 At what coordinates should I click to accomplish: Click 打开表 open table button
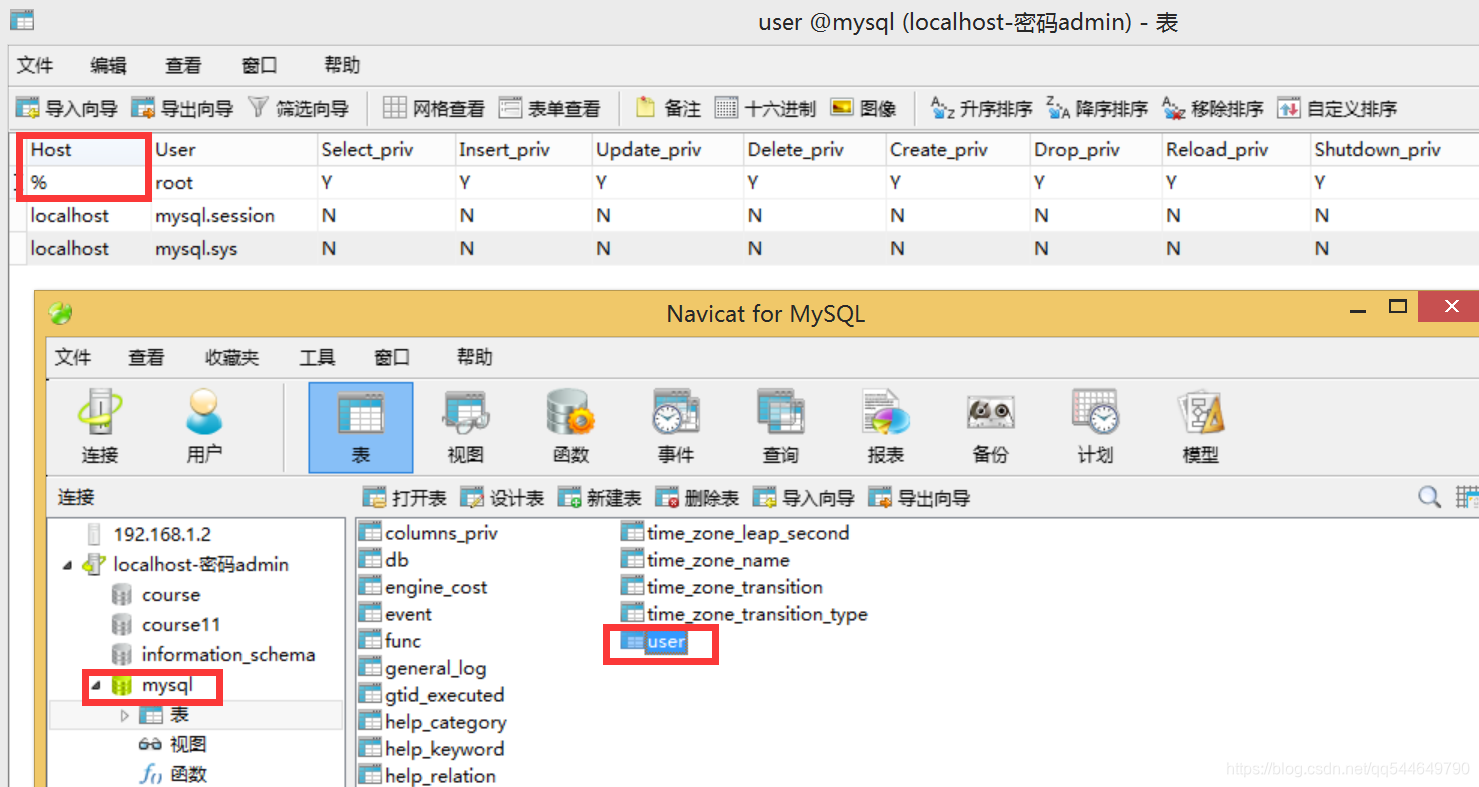(404, 497)
